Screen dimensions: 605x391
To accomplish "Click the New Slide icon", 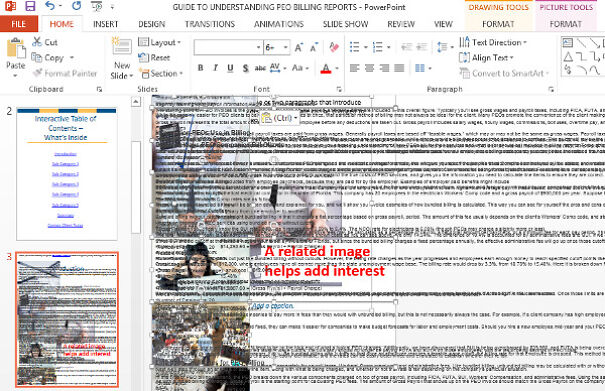I will [122, 47].
